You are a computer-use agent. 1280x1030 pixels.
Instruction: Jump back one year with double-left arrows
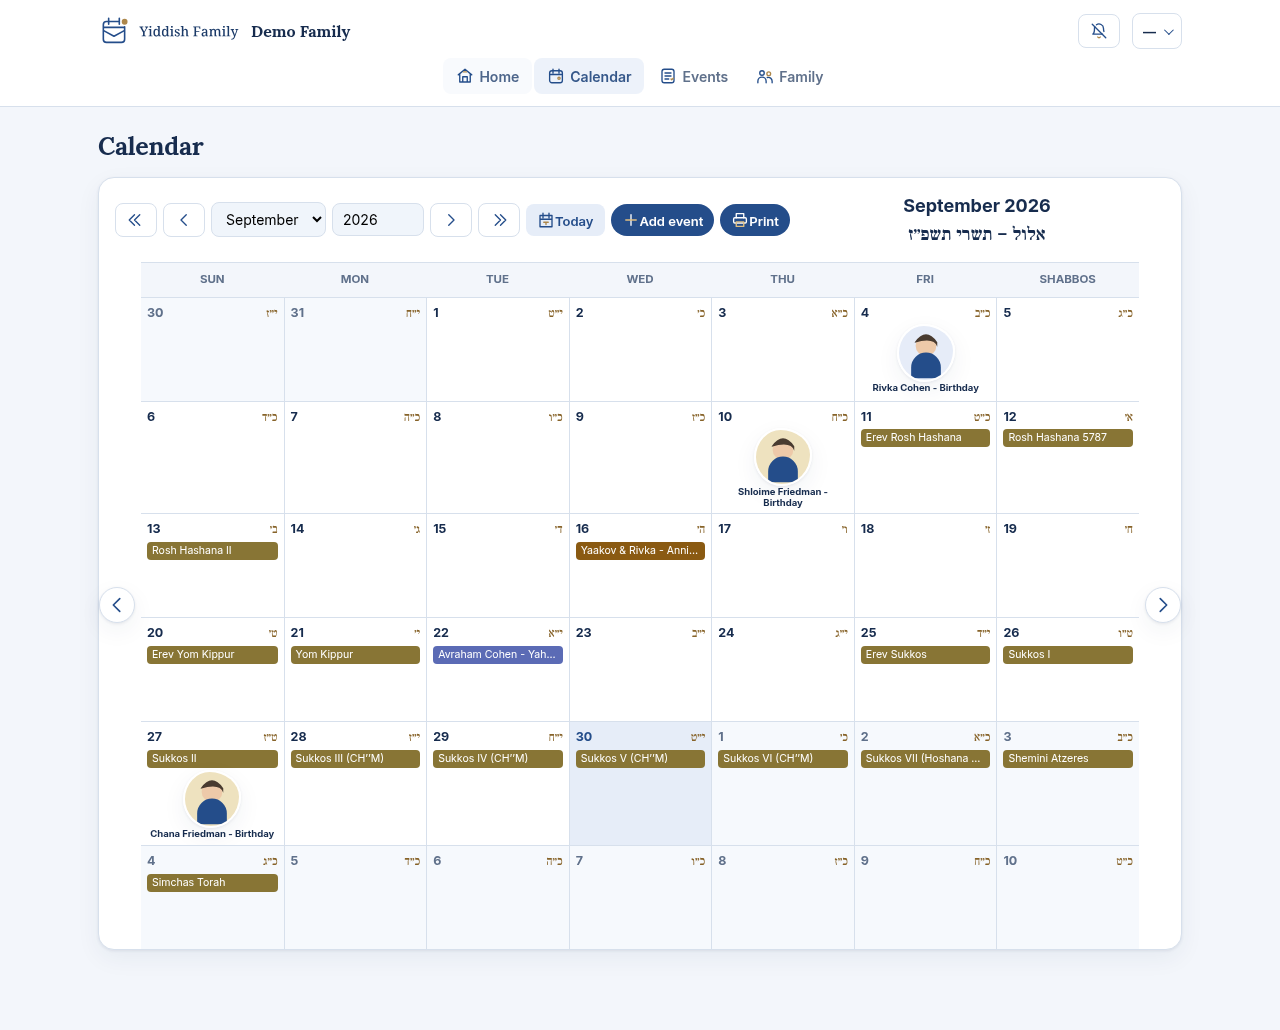pos(136,220)
